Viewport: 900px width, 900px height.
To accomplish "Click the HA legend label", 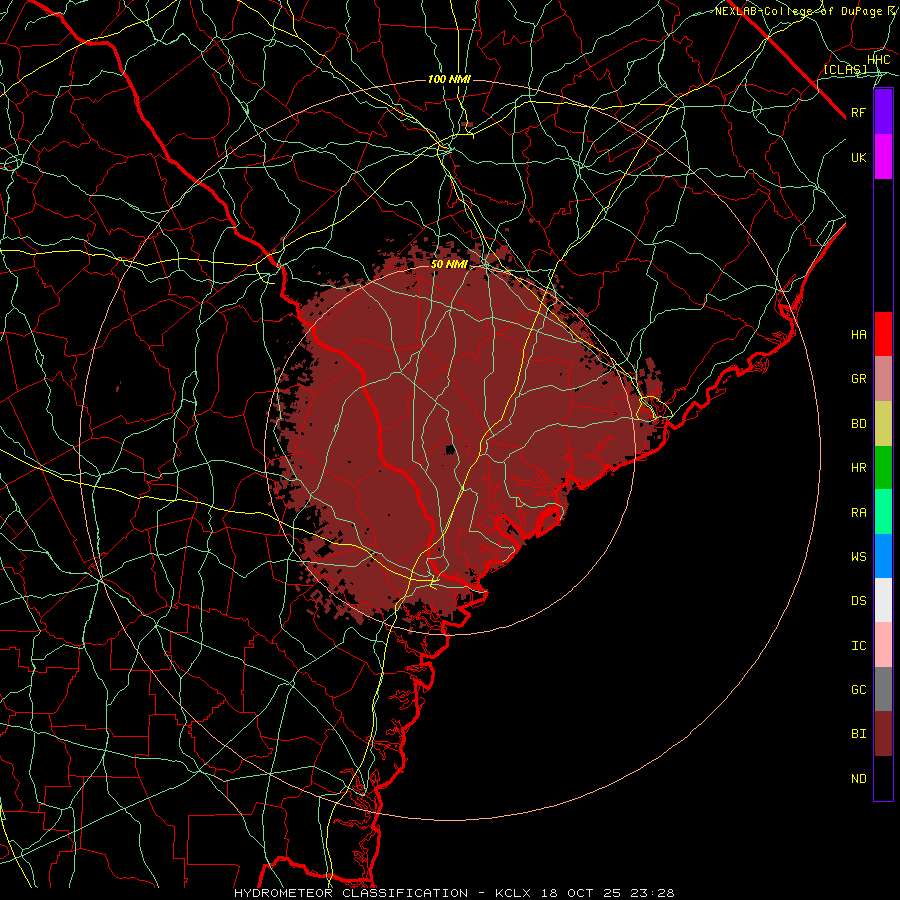I will pos(858,334).
